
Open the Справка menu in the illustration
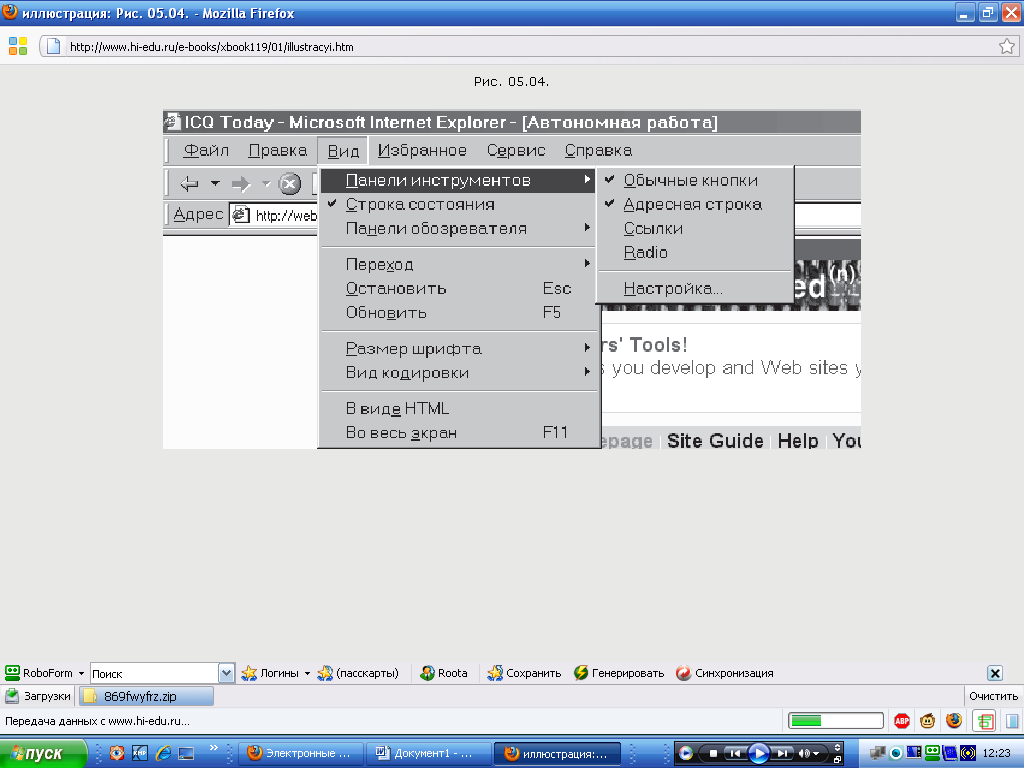598,150
